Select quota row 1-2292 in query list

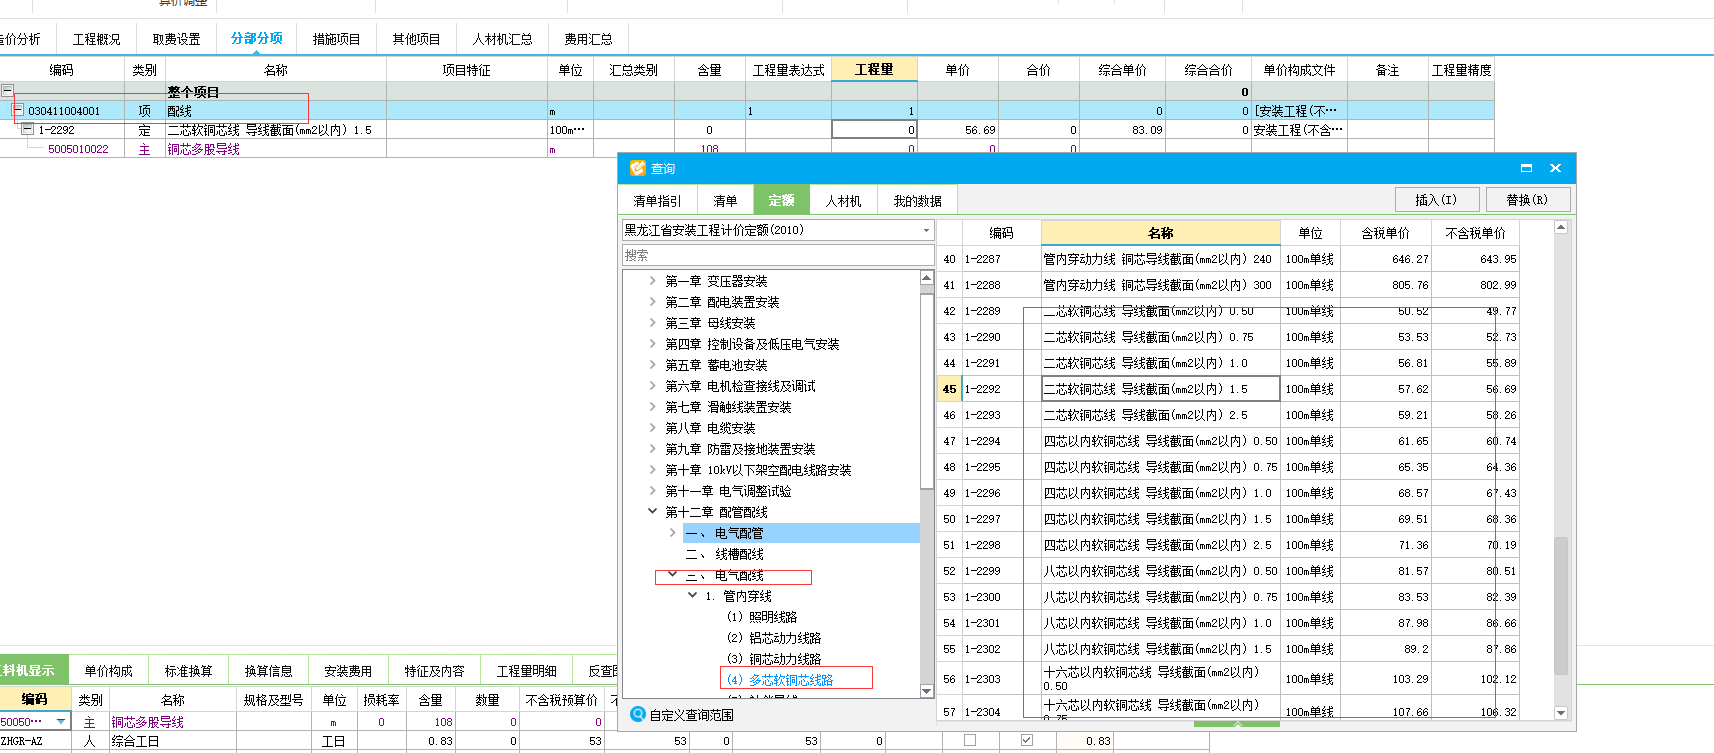click(1228, 389)
